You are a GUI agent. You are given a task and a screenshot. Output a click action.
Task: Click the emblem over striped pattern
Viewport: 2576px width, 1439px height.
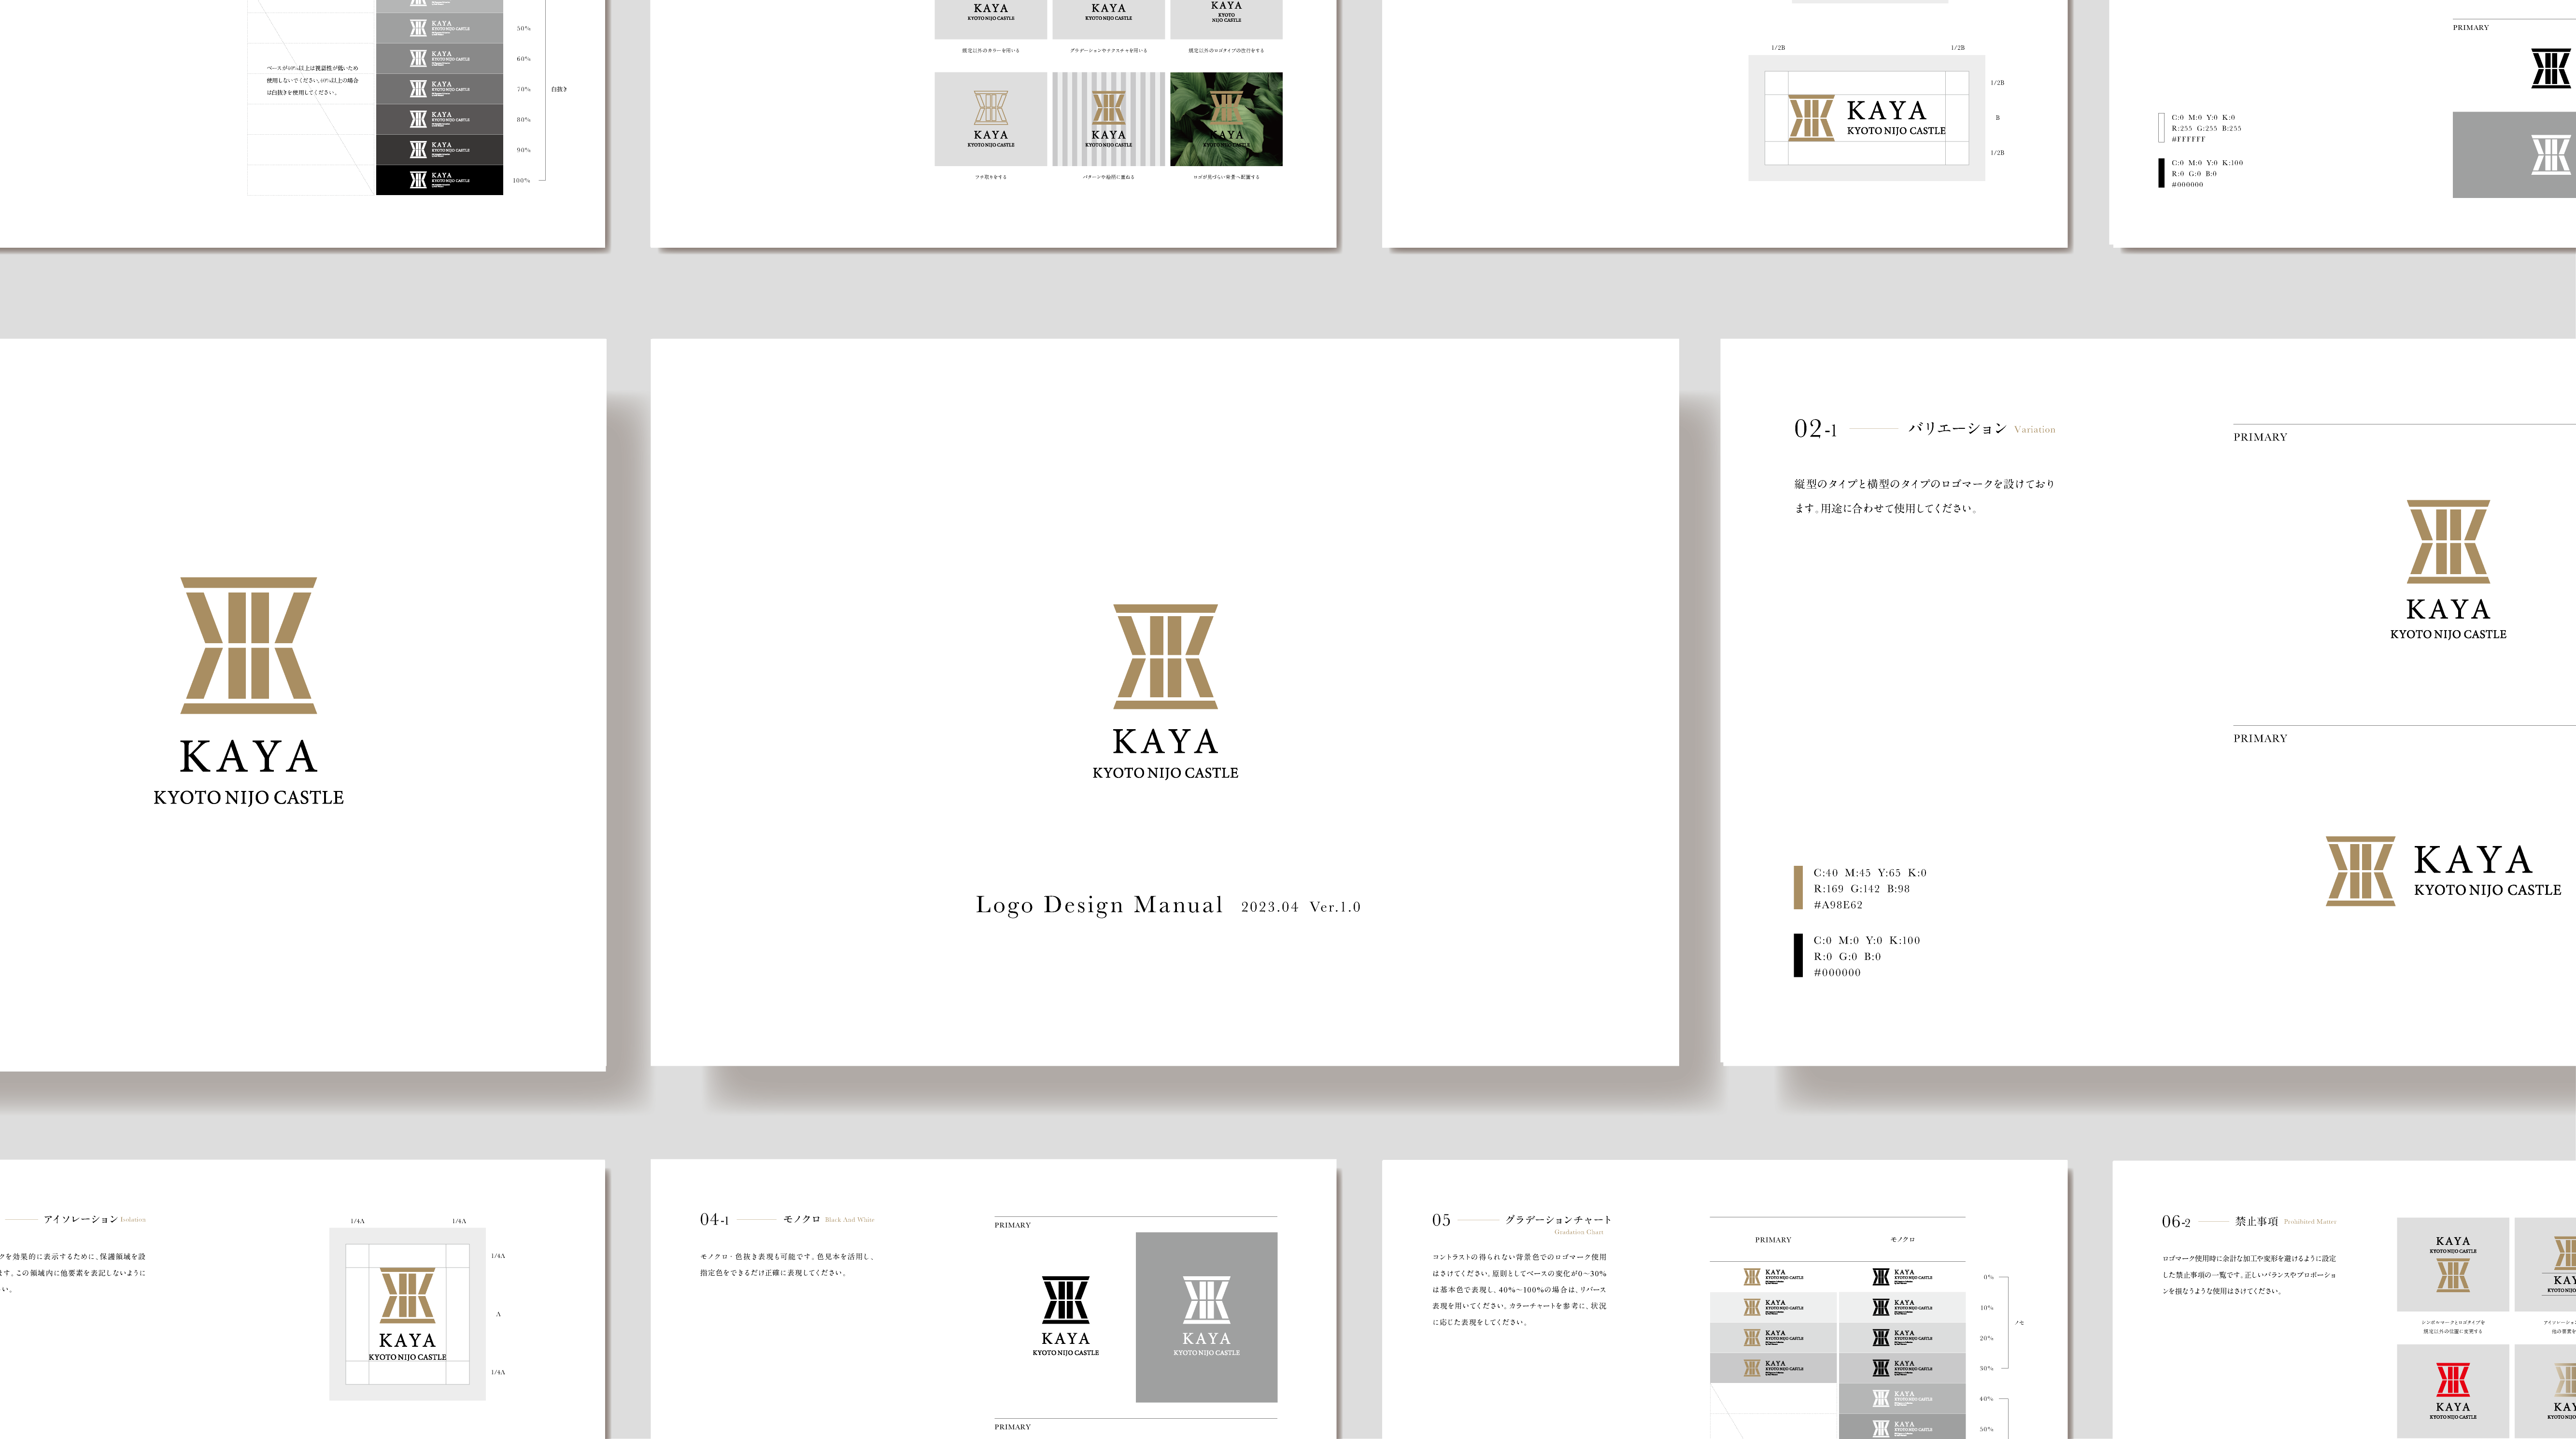pyautogui.click(x=1108, y=108)
